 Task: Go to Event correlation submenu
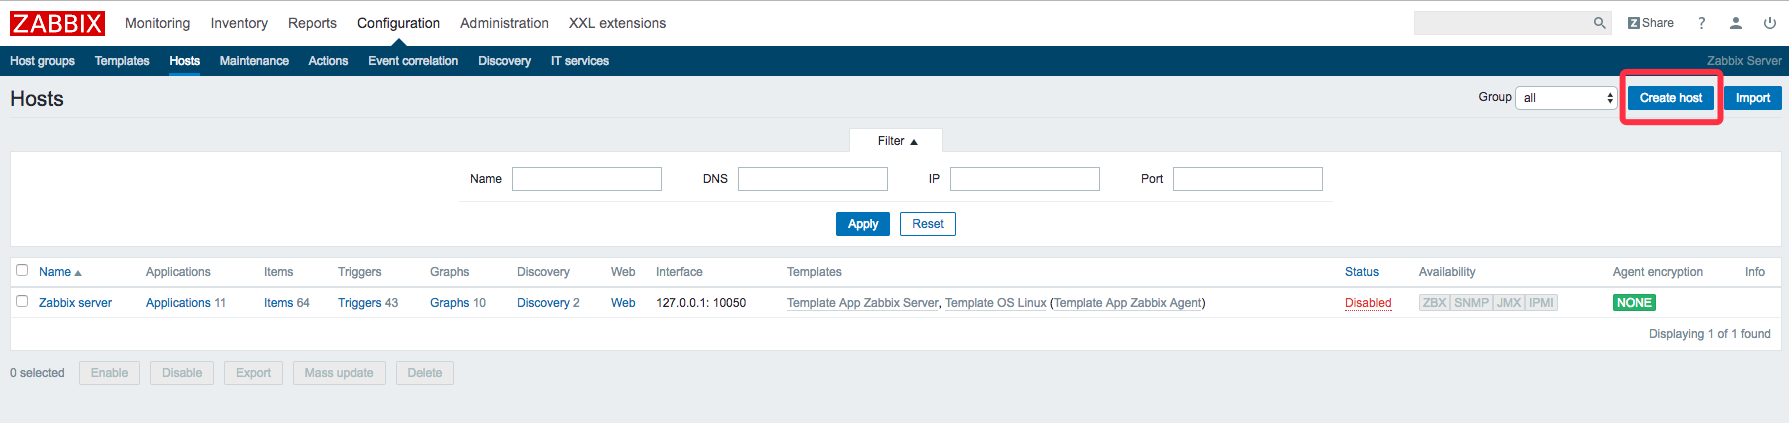pos(413,61)
